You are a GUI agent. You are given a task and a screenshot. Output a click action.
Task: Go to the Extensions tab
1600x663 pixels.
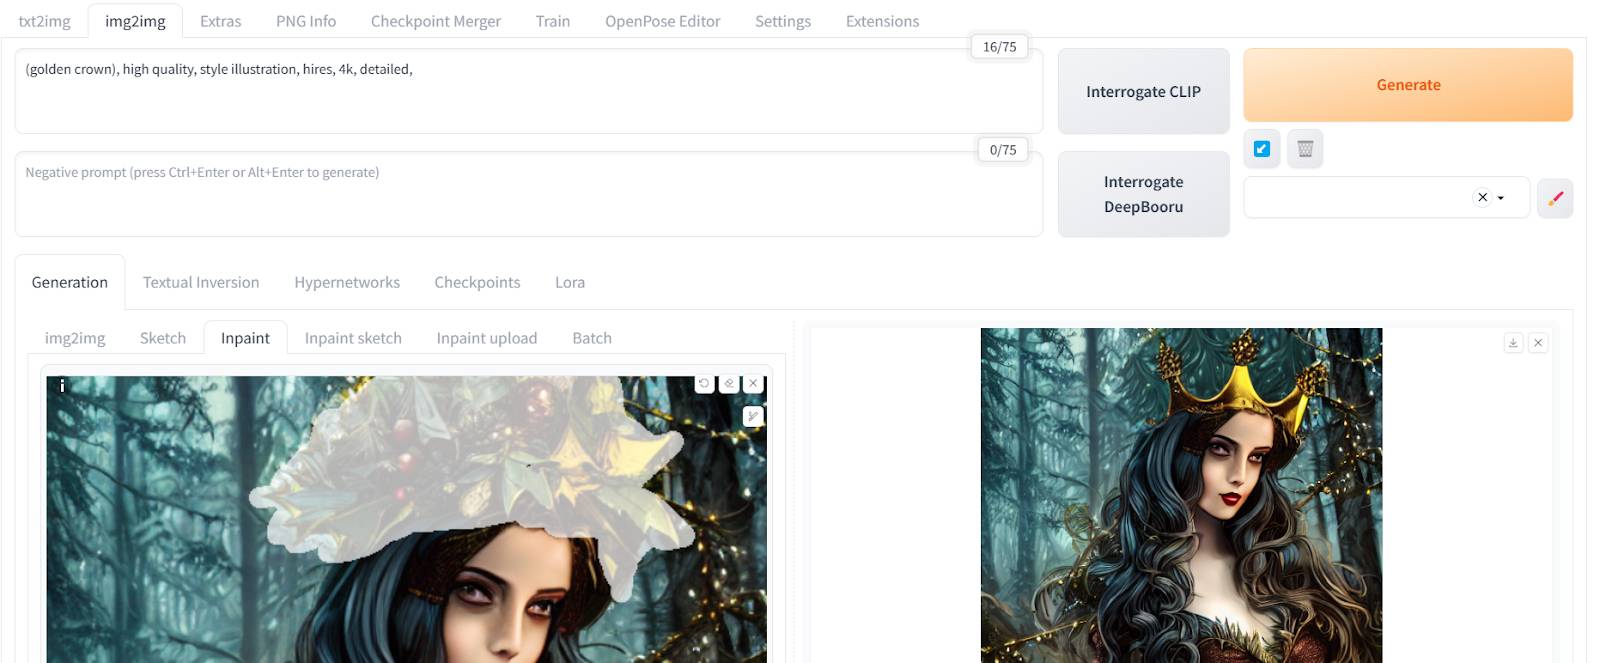[882, 21]
